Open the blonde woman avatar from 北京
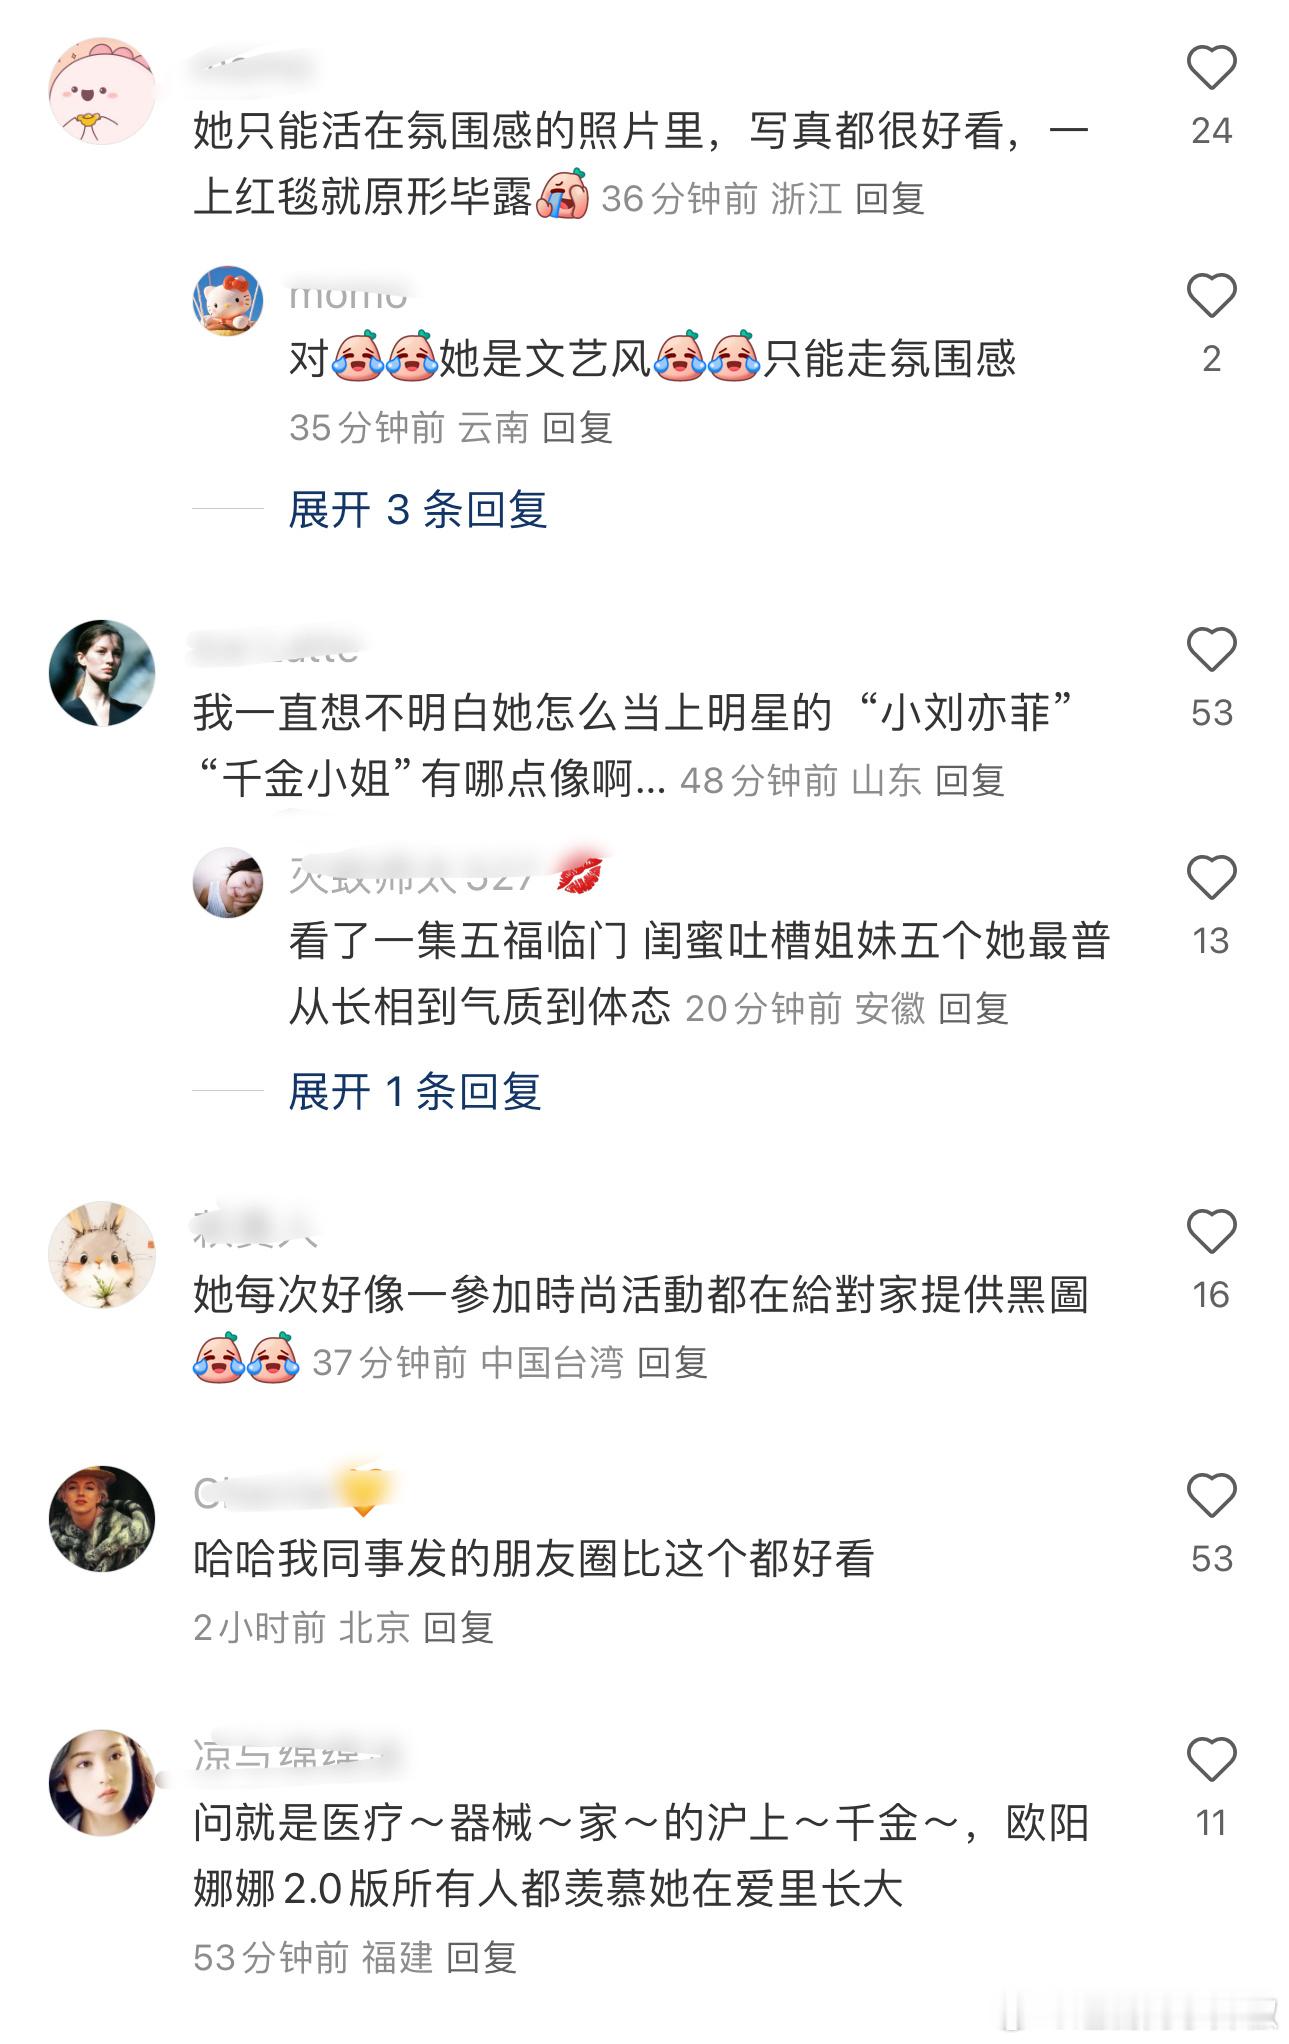1289x2044 pixels. [x=102, y=1518]
